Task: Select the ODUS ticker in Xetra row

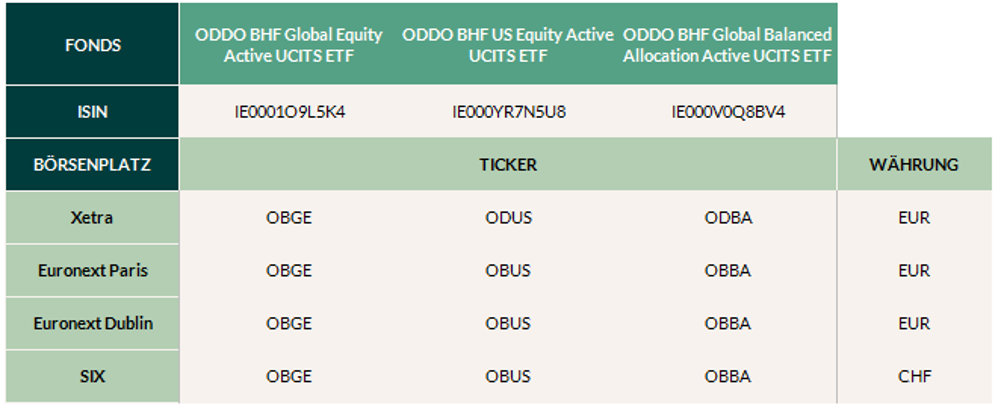Action: 508,218
